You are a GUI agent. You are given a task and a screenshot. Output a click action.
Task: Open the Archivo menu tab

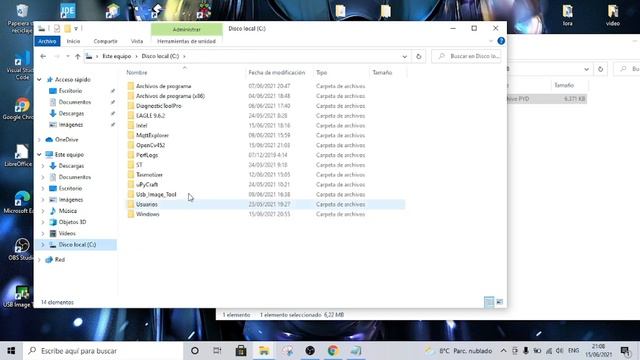click(x=47, y=41)
